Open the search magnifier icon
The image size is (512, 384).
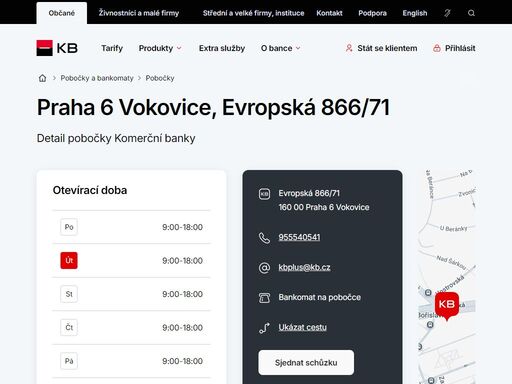point(471,13)
